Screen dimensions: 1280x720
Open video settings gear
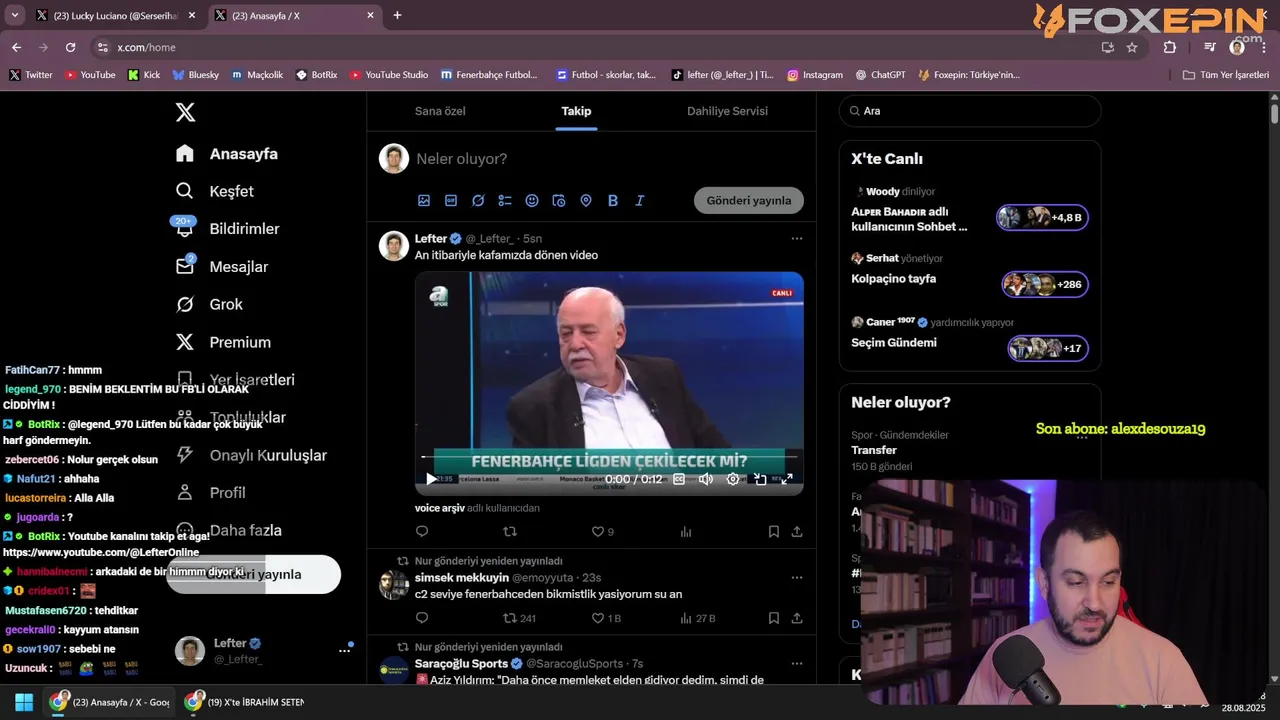click(733, 479)
